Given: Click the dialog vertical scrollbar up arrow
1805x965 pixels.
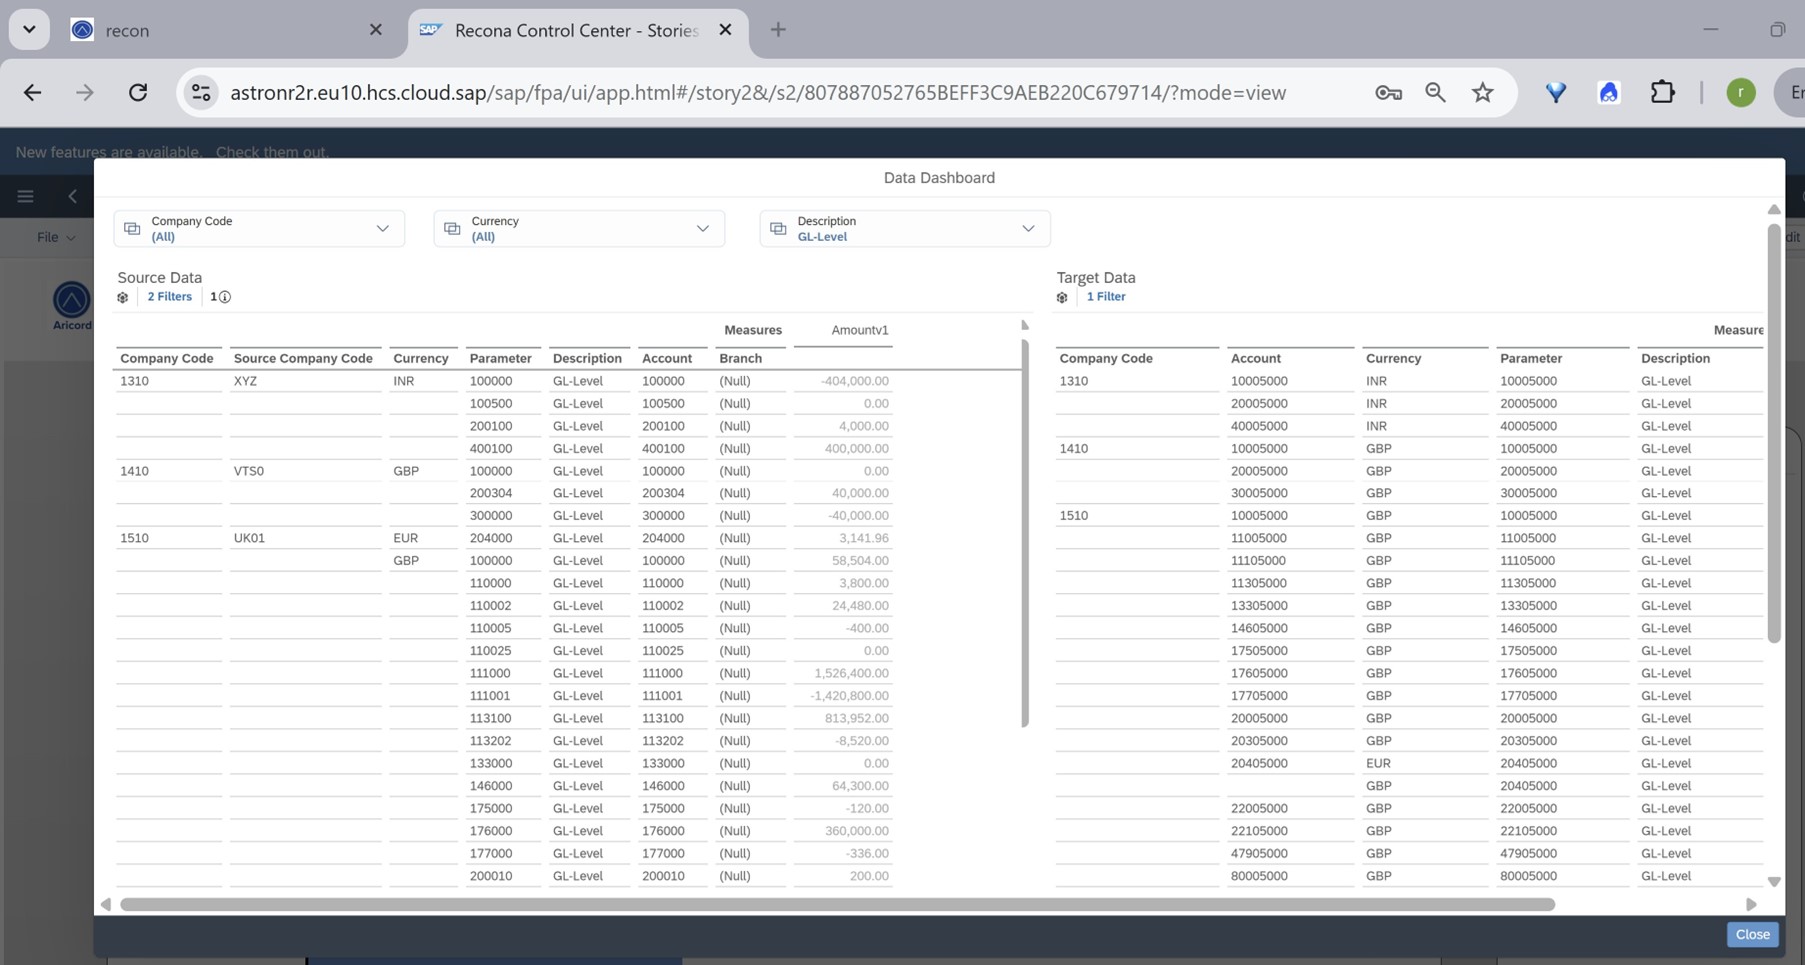Looking at the screenshot, I should [1774, 209].
